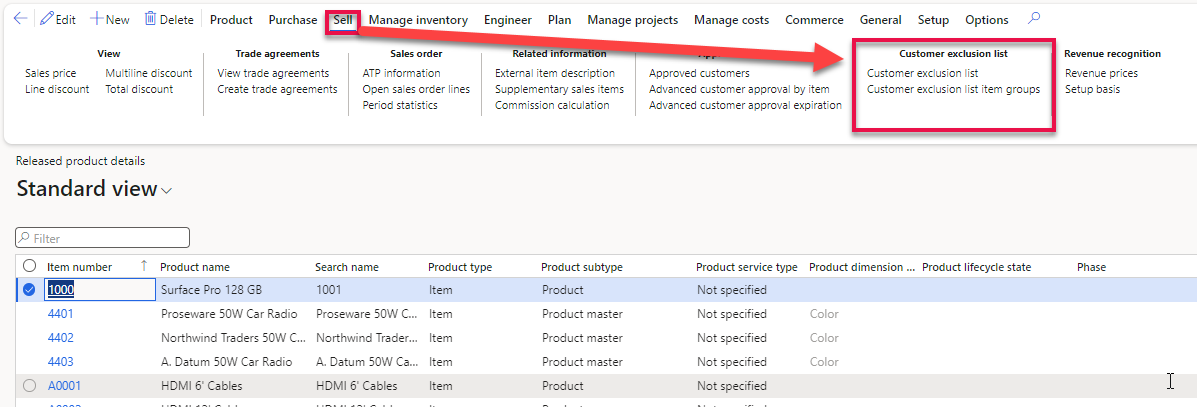Click View trade agreements
The height and width of the screenshot is (407, 1197).
coord(273,73)
